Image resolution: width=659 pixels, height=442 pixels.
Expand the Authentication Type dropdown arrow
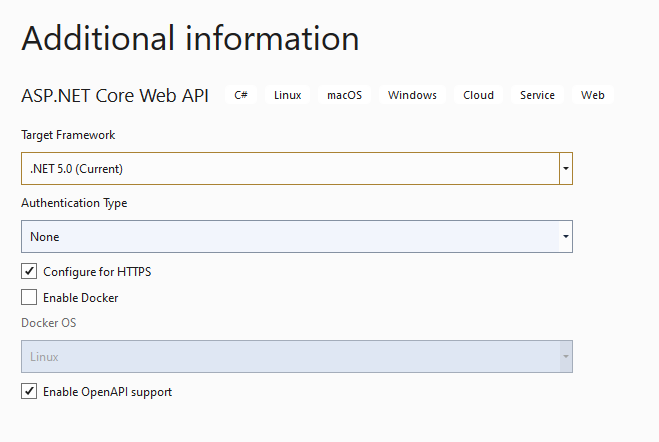(566, 236)
